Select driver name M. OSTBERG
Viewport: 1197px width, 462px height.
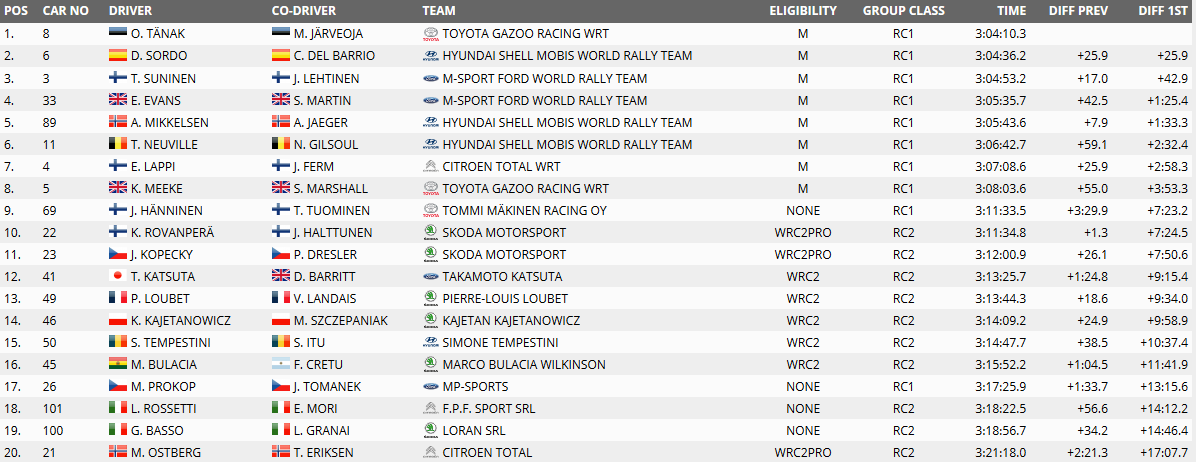[165, 453]
